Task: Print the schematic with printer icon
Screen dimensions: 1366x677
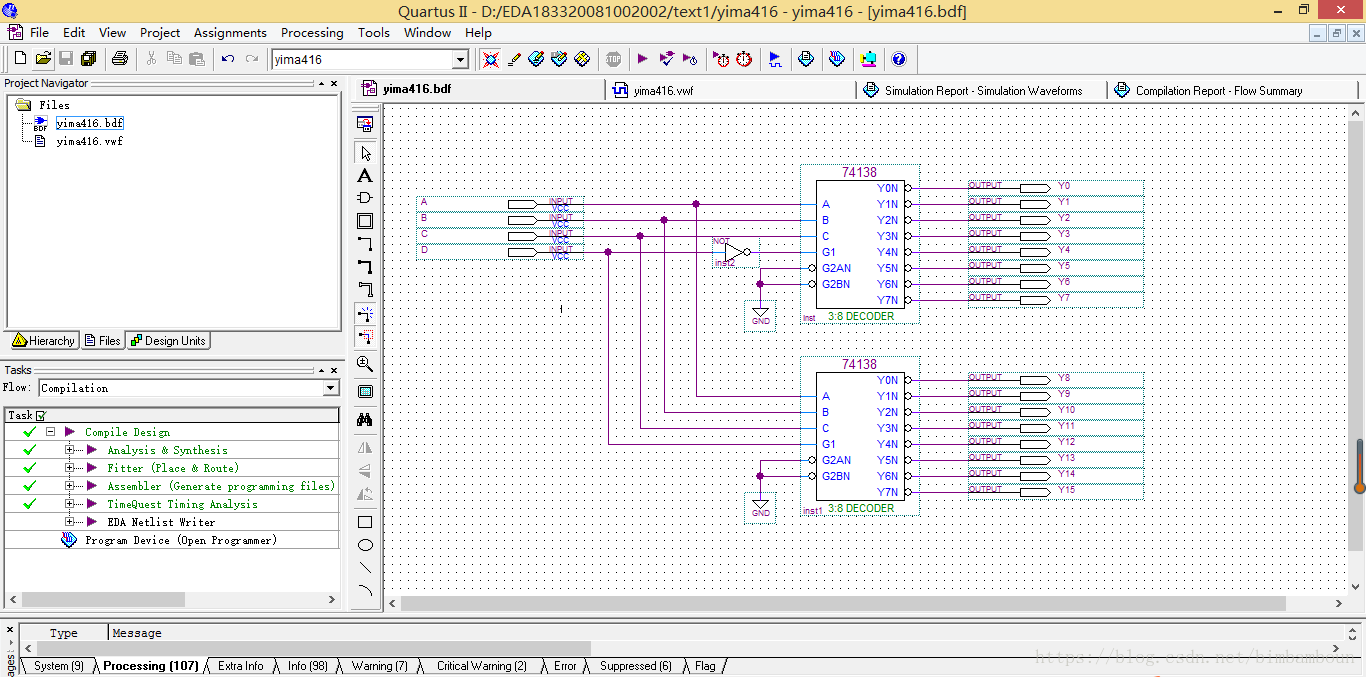Action: click(119, 59)
